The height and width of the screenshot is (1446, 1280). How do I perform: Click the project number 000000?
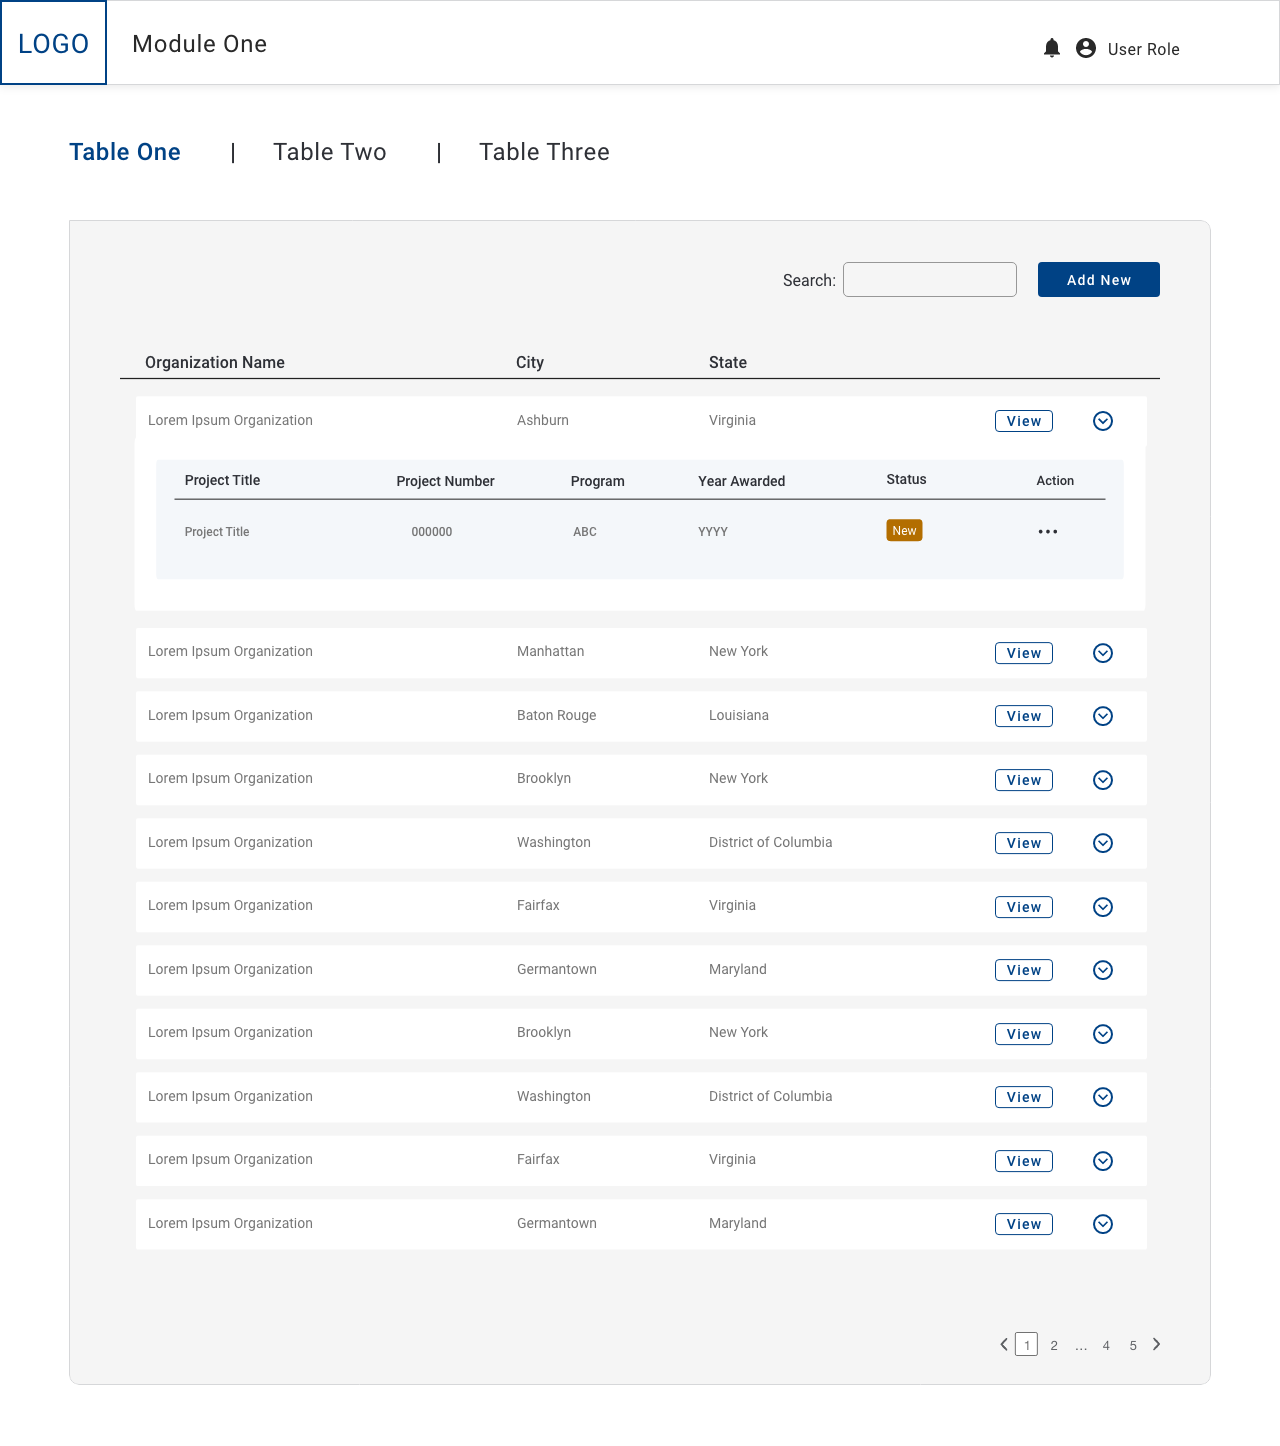tap(432, 532)
